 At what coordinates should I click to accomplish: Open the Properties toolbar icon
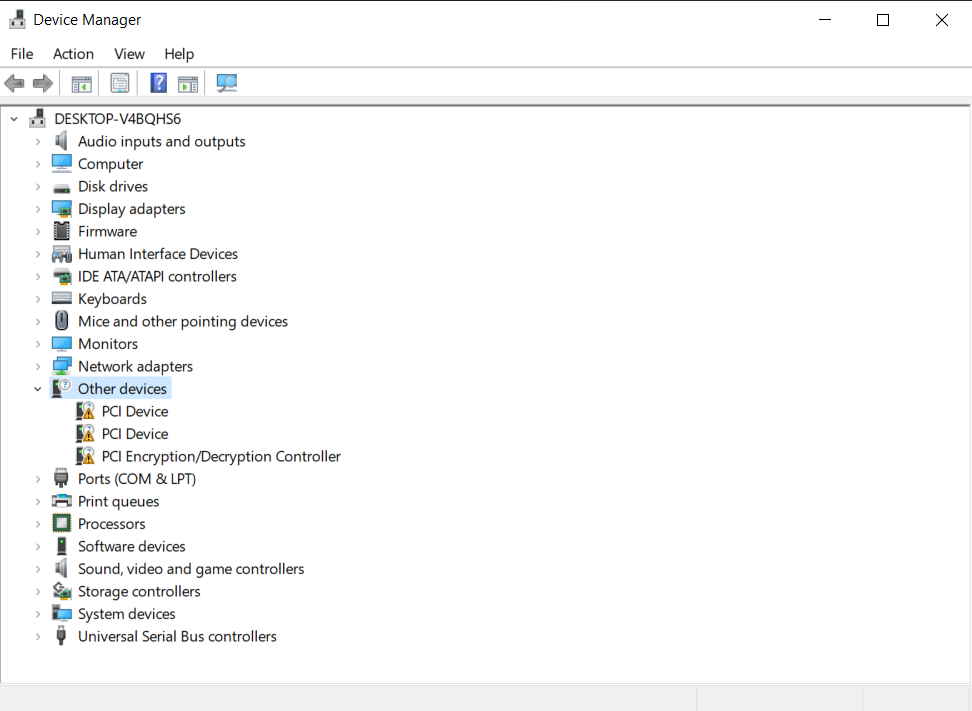tap(120, 83)
